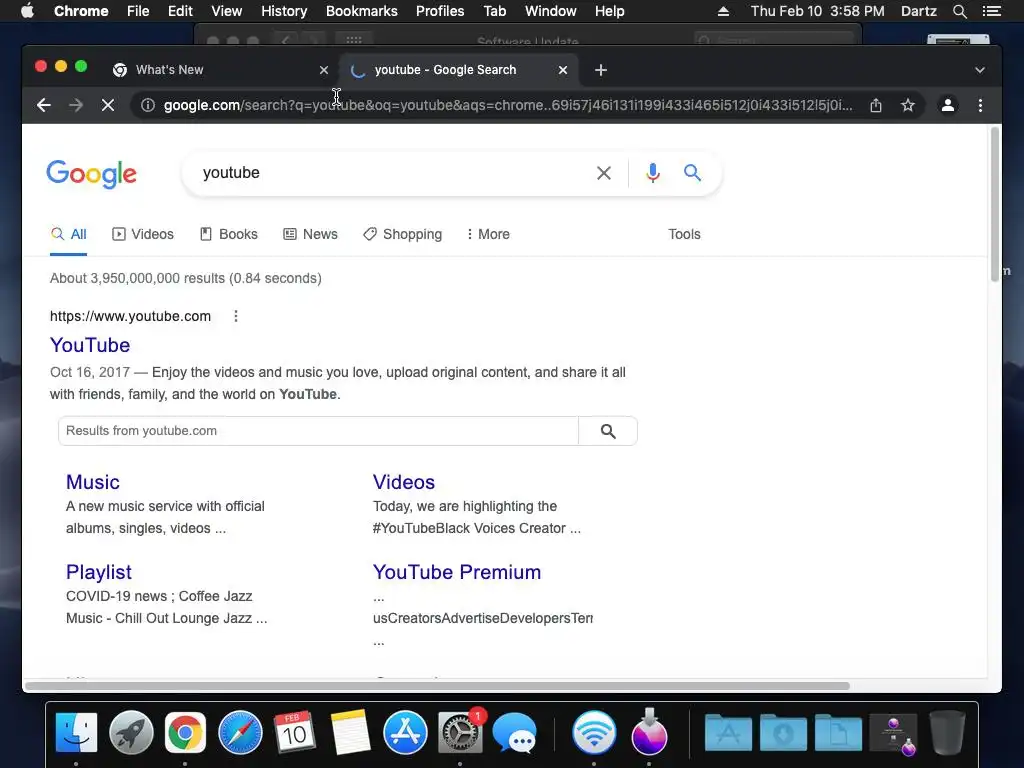Open the Chrome application menu
Viewport: 1024px width, 768px height.
[81, 11]
